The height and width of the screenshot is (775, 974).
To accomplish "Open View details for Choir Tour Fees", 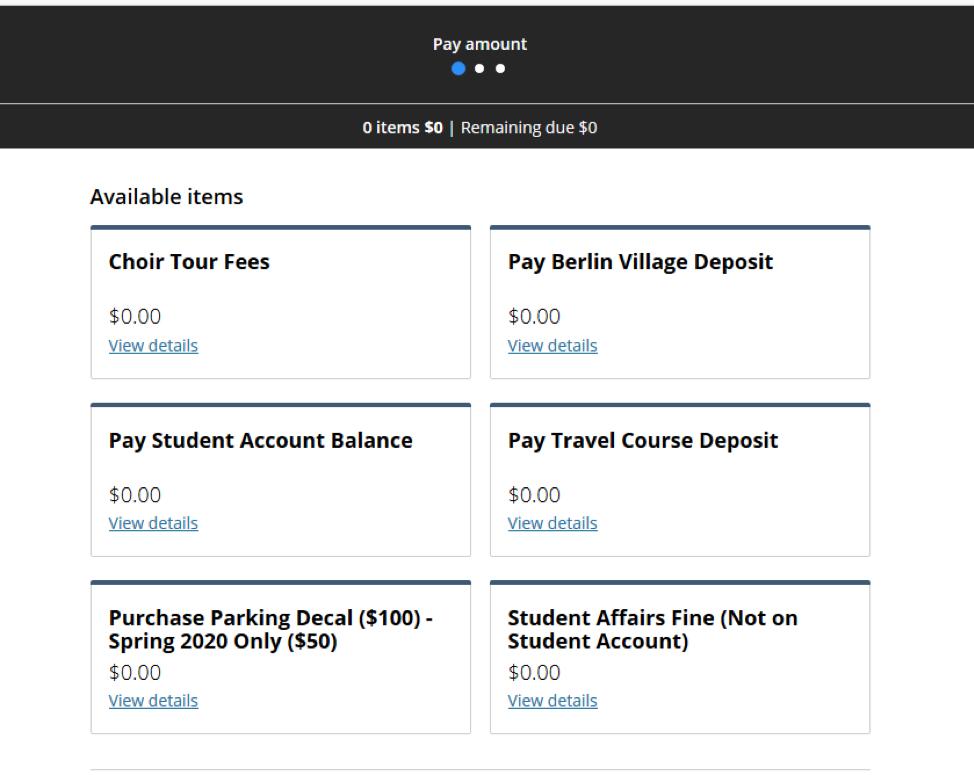I will 153,346.
